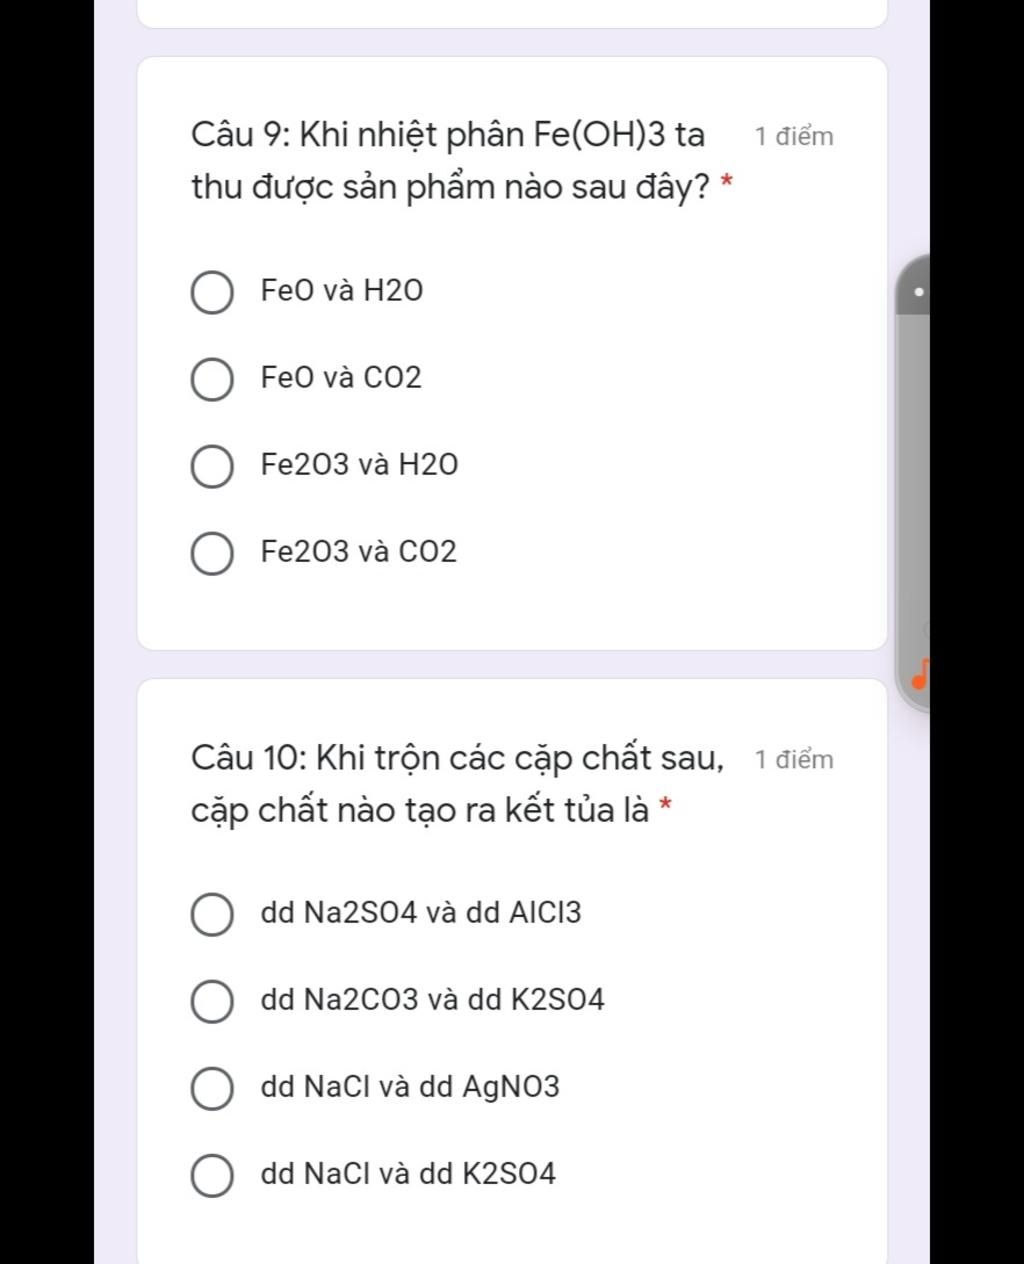The width and height of the screenshot is (1024, 1264).
Task: Click empty area below Fe2O3 và CO2 option
Action: coord(512,613)
